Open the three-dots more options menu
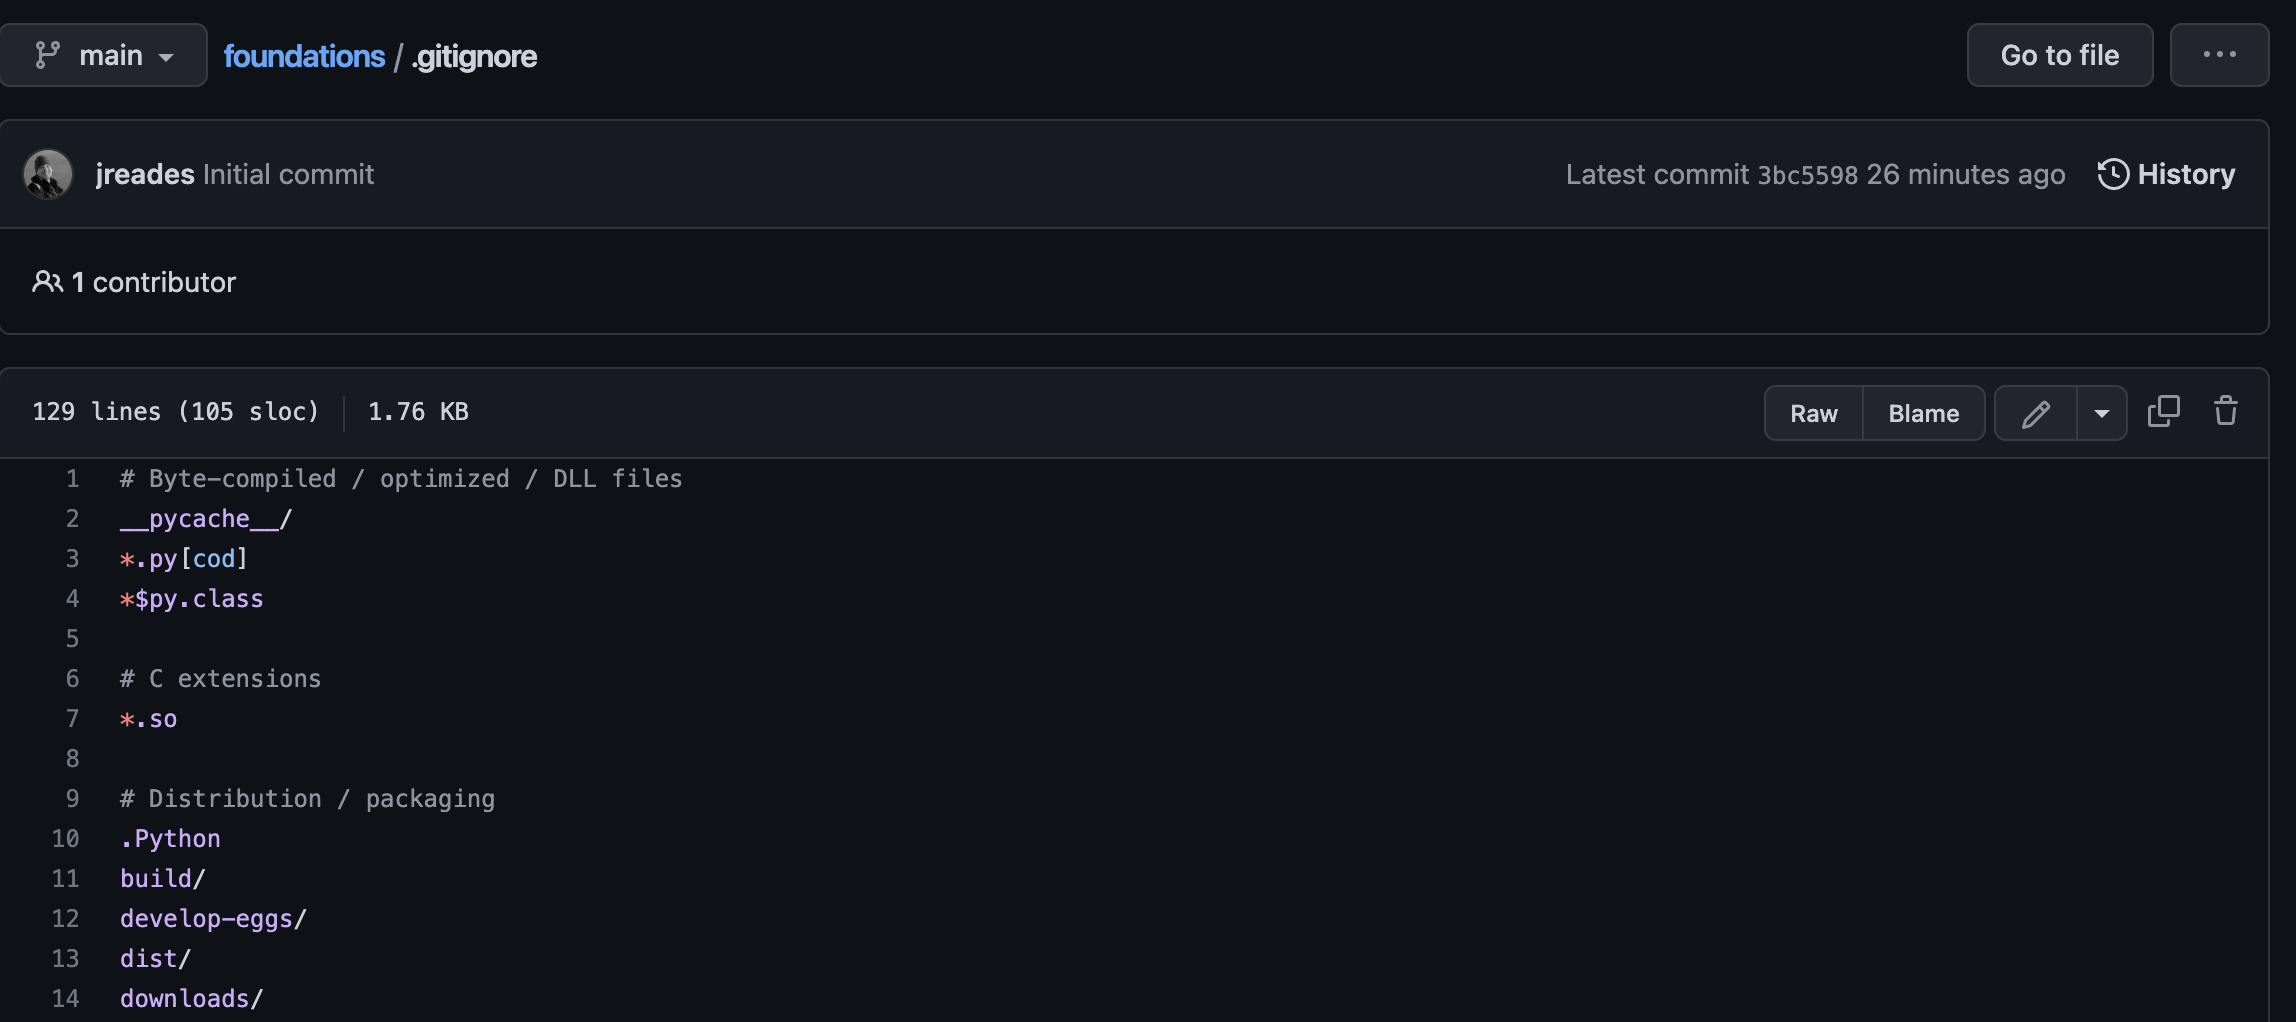2296x1022 pixels. point(2219,55)
